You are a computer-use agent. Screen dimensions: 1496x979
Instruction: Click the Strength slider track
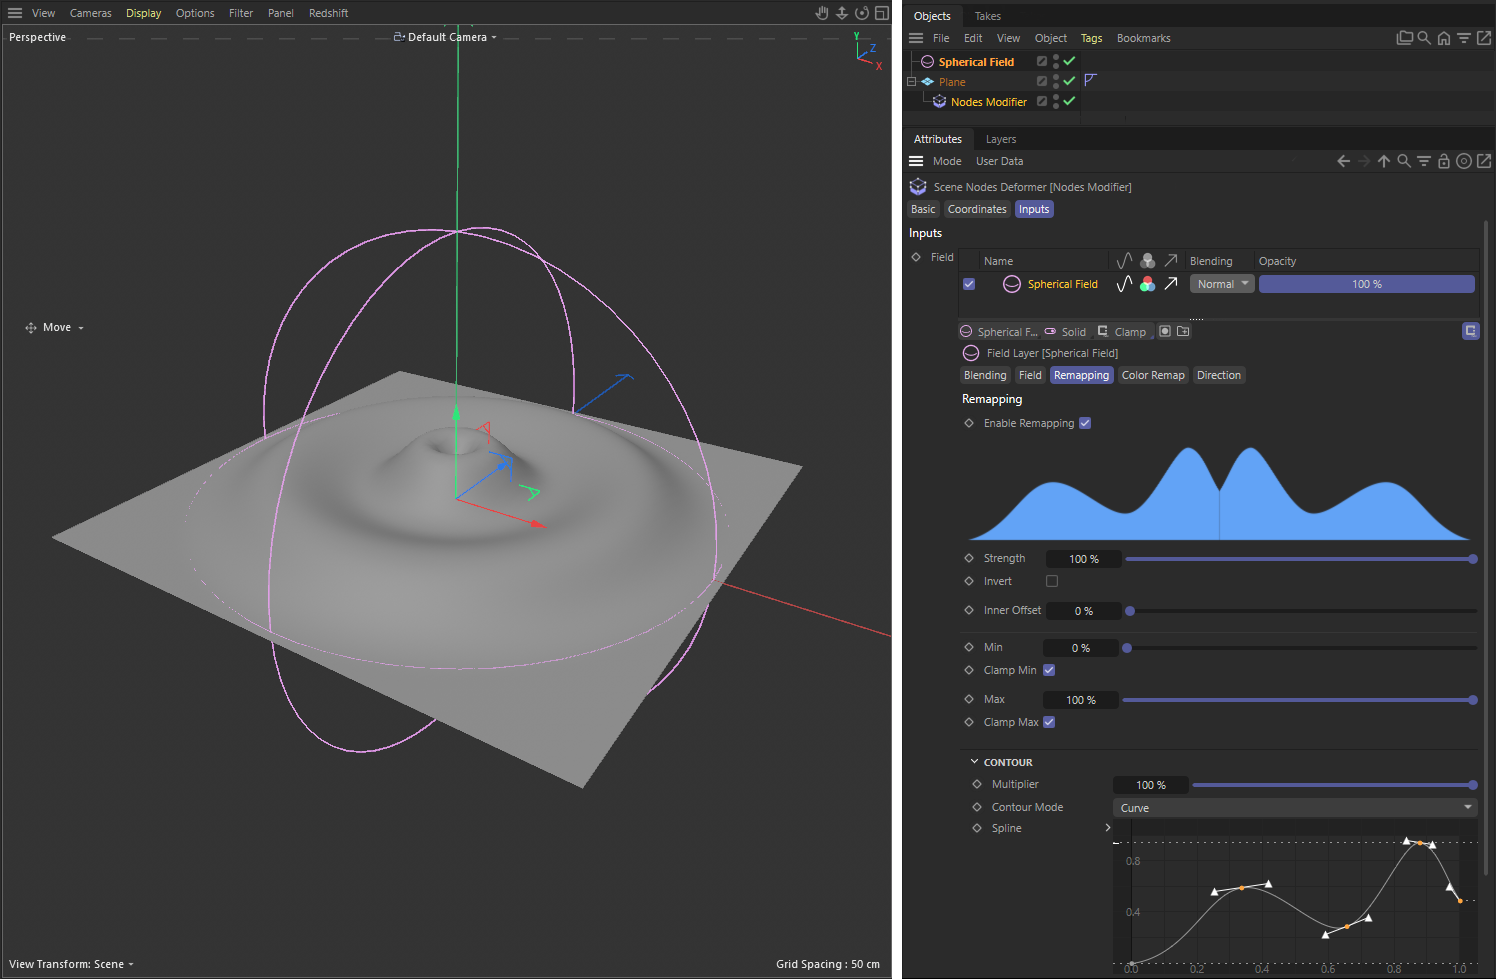[x=1300, y=559]
